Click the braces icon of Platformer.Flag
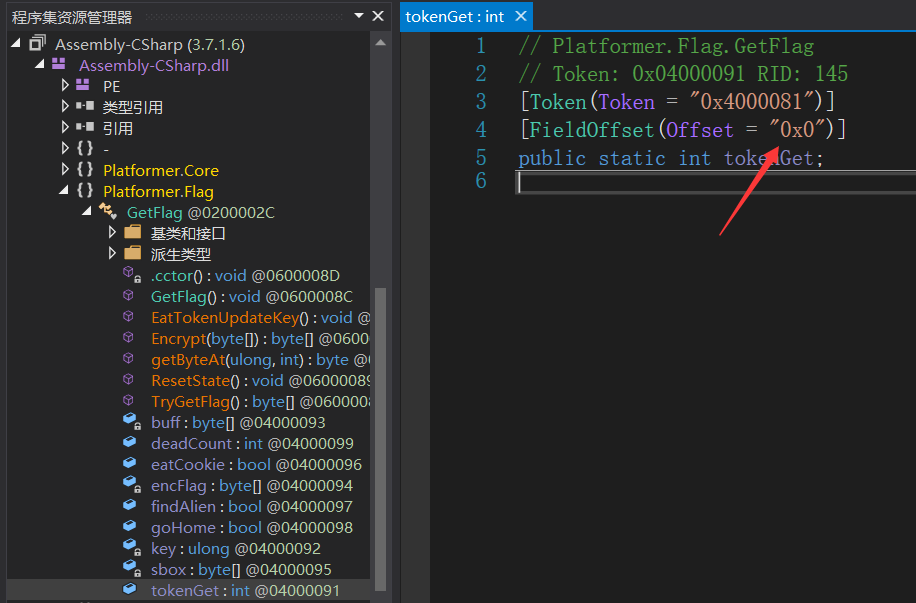This screenshot has height=603, width=916. coord(85,190)
